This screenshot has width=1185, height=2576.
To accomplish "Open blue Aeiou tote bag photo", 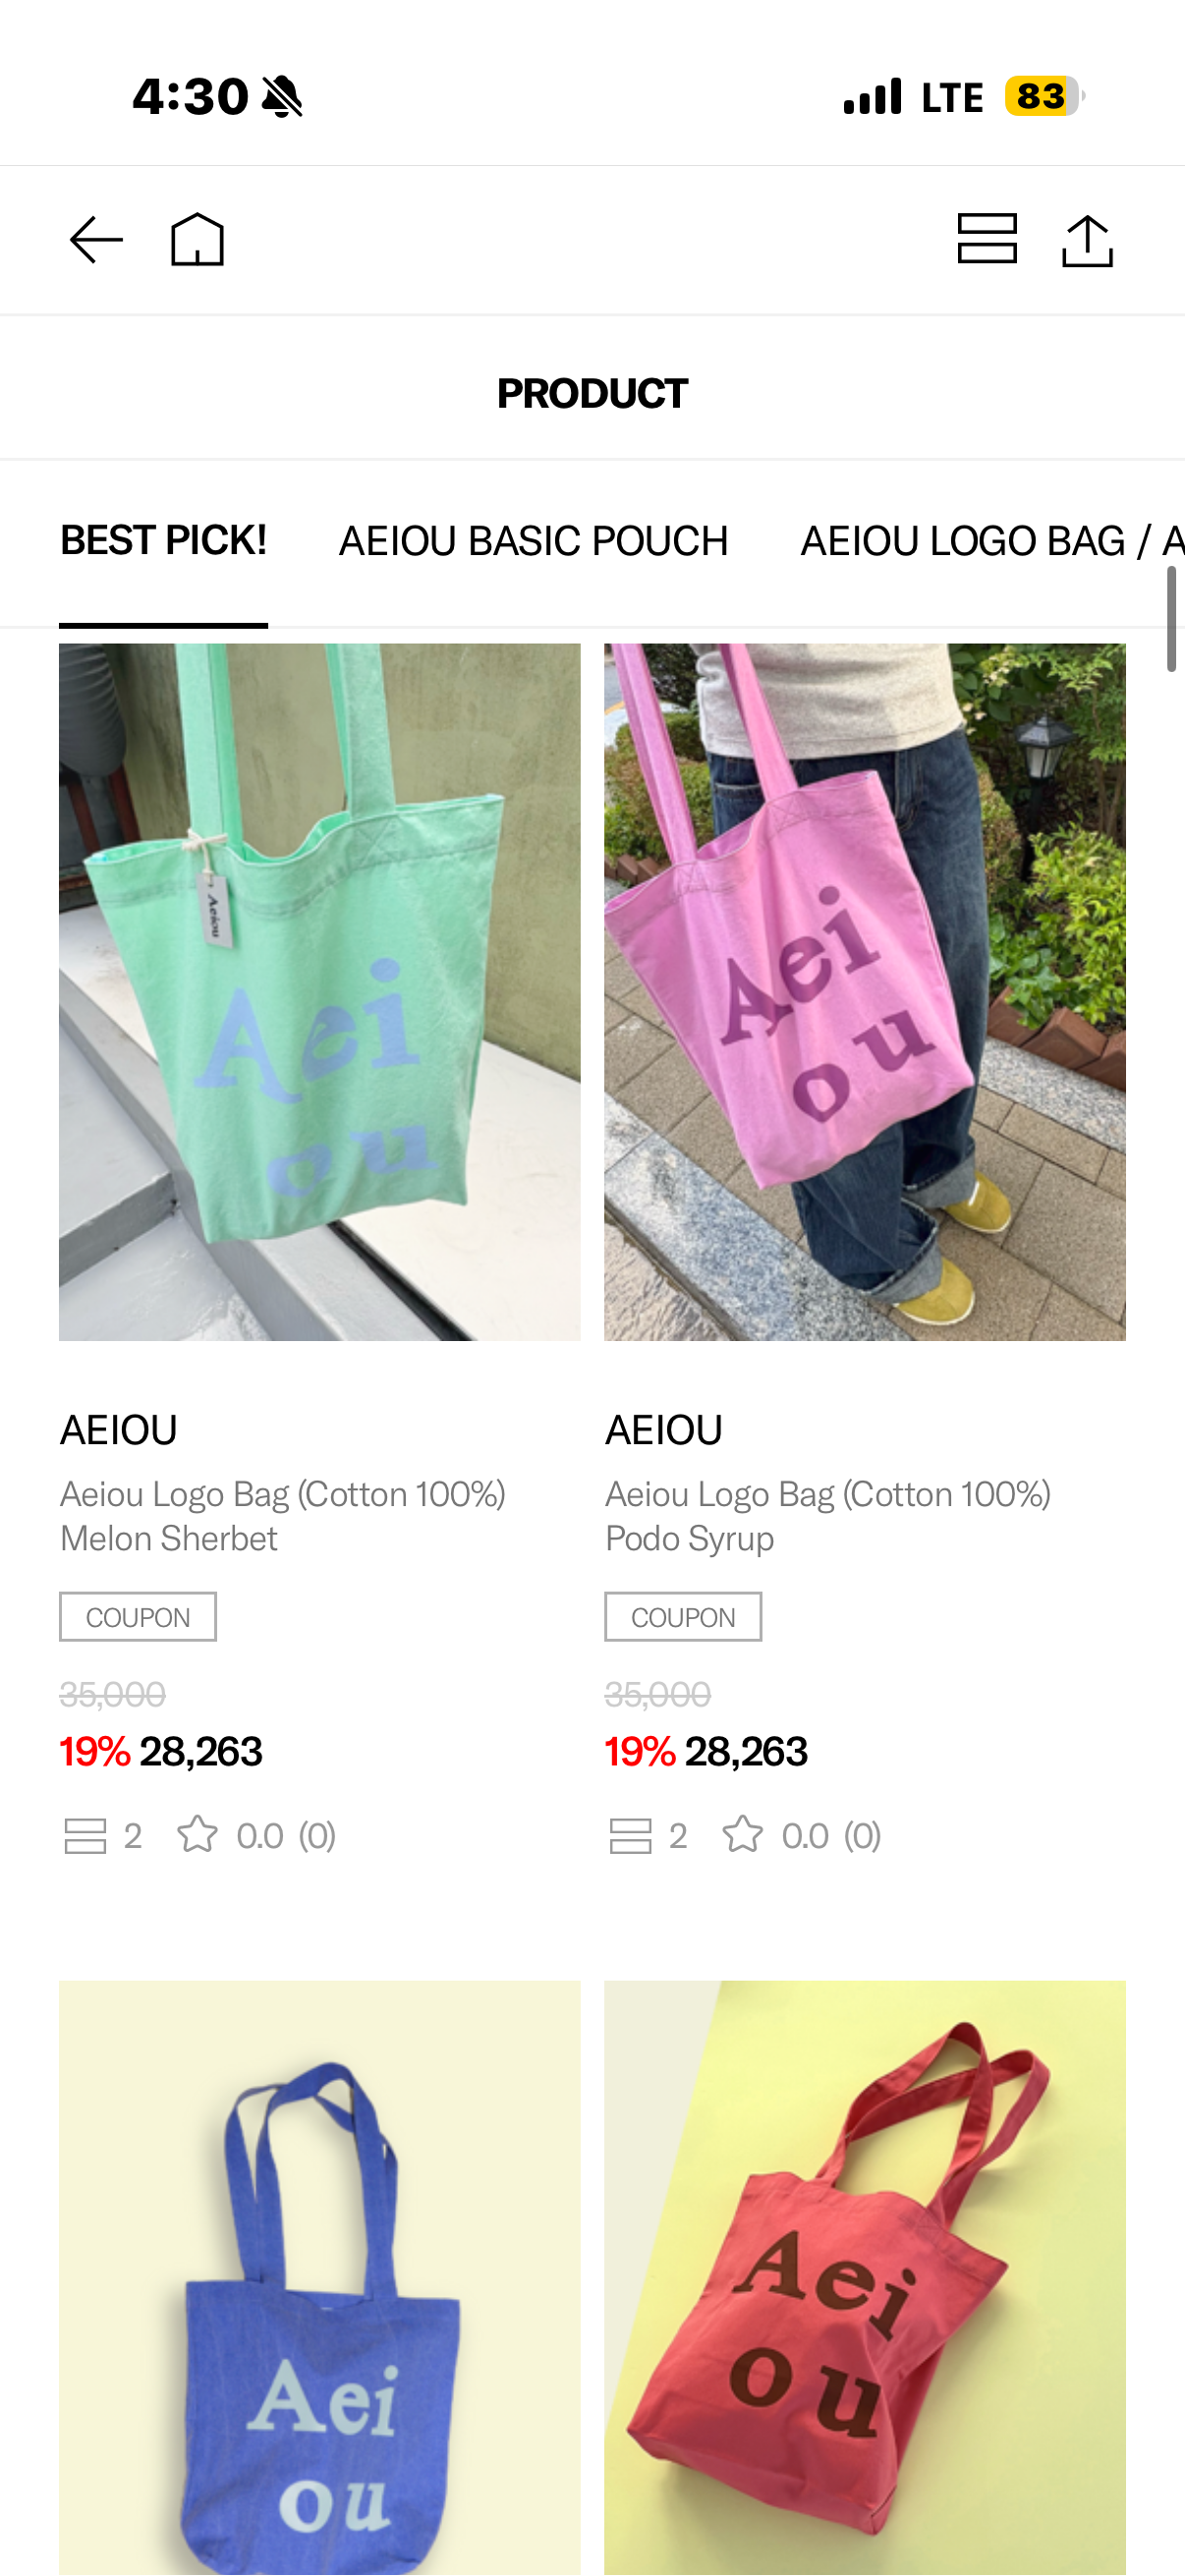I will (320, 2278).
